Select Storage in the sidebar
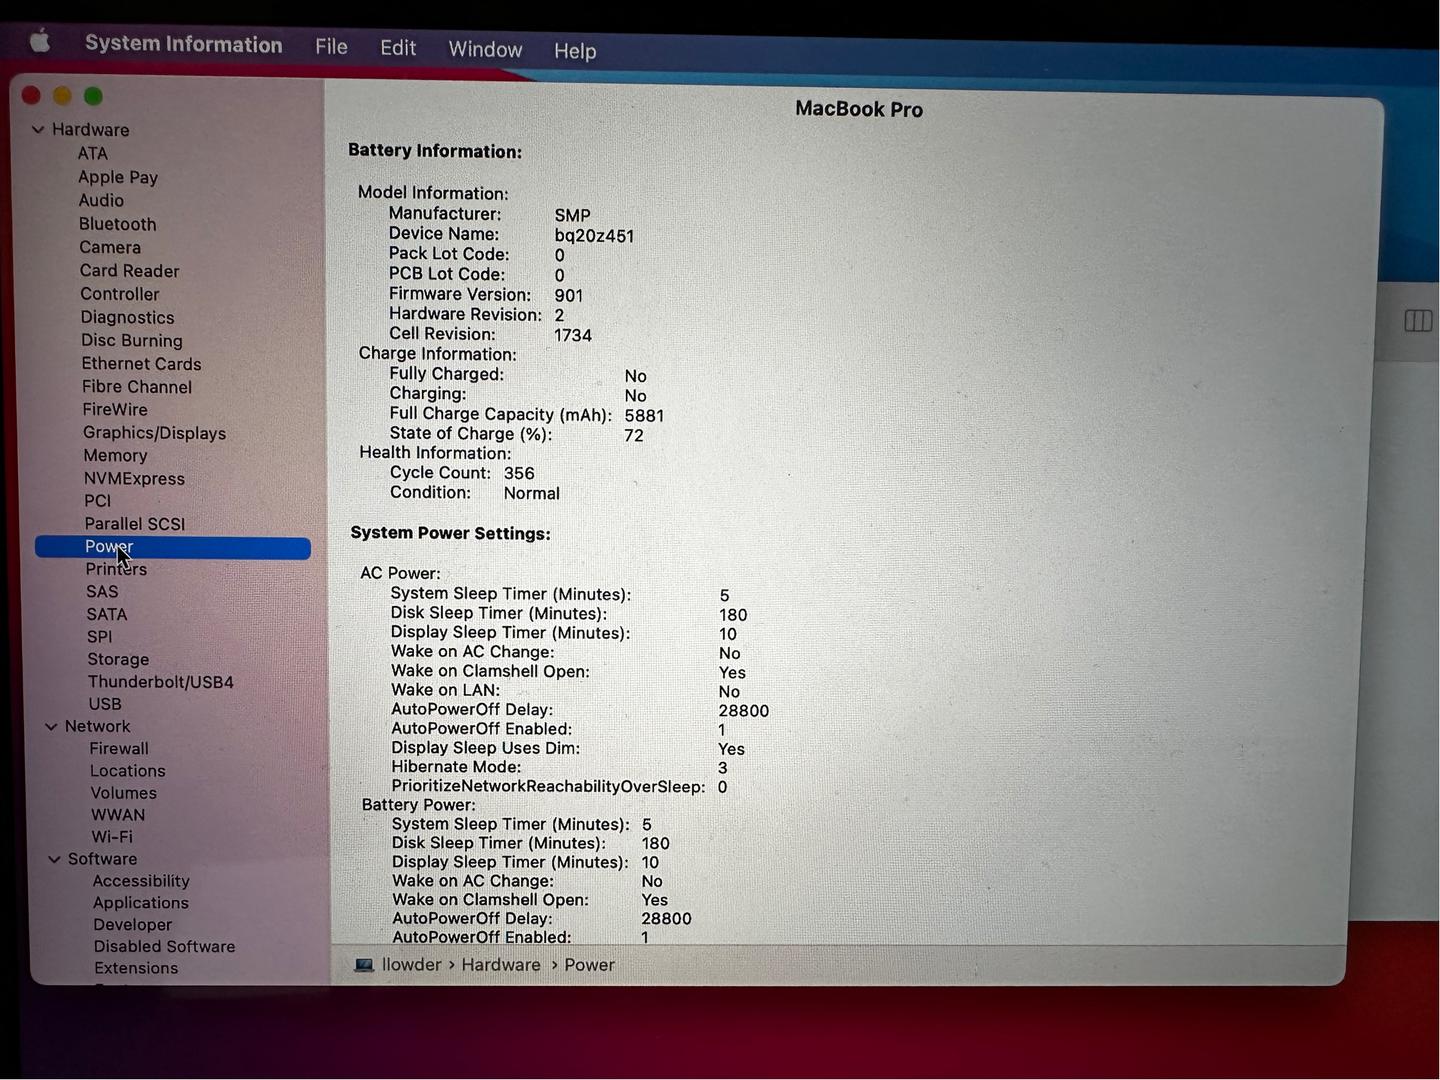 [118, 659]
